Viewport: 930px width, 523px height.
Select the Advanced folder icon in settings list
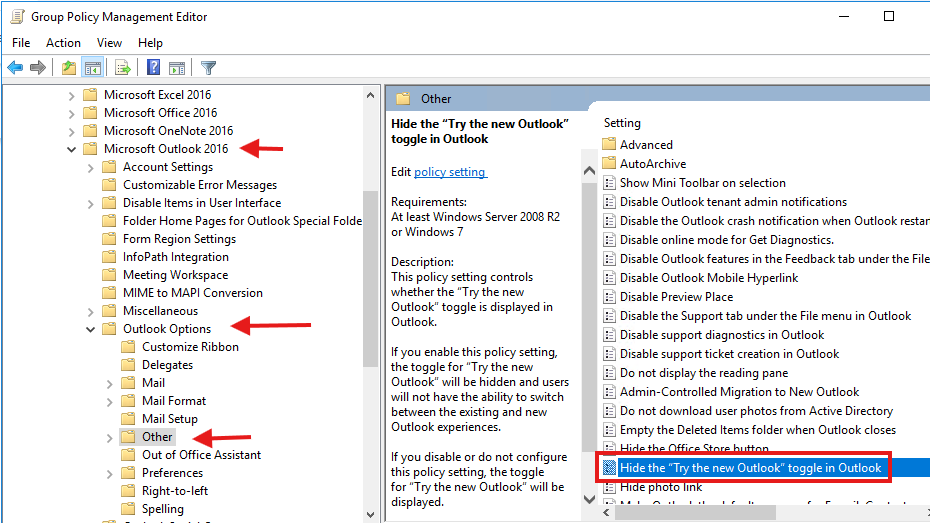pyautogui.click(x=609, y=144)
